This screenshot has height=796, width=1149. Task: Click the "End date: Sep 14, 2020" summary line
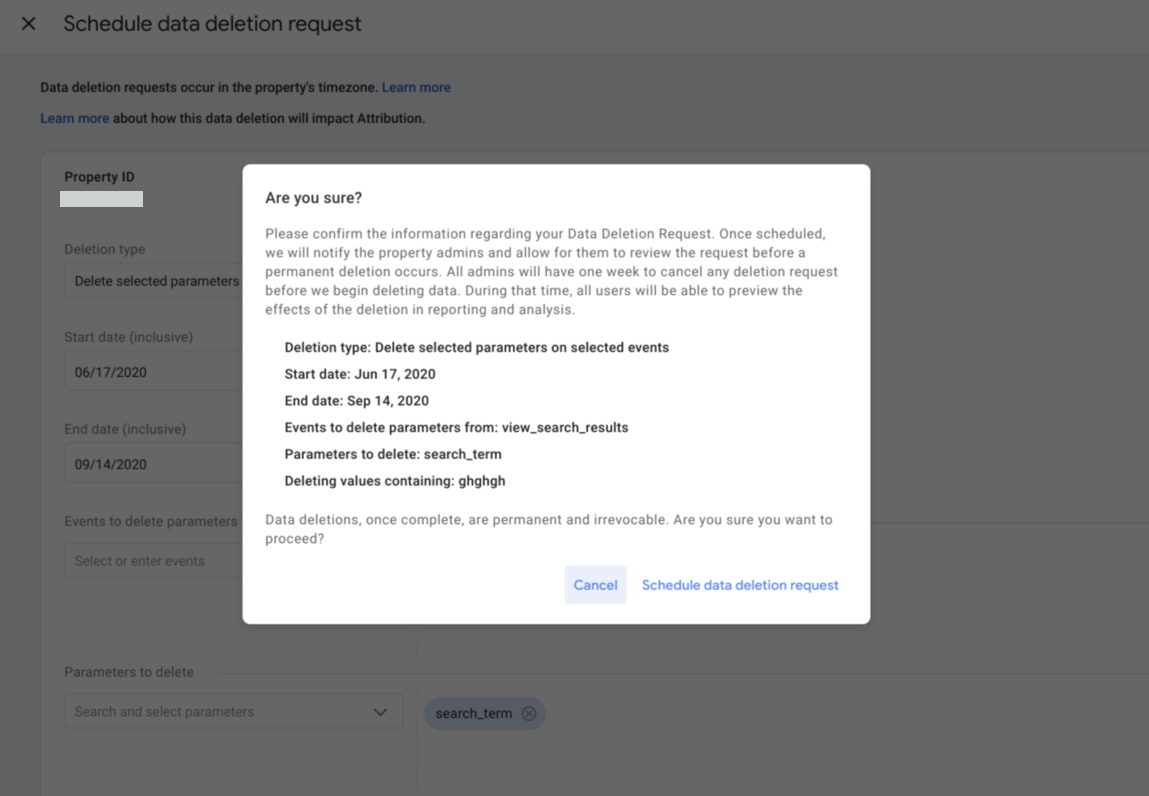pos(356,401)
